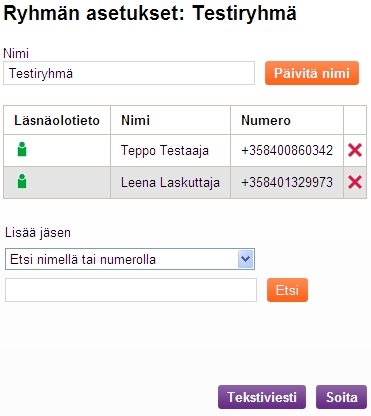Click the Läsnäolotieto column header
The image size is (371, 416).
[x=57, y=120]
